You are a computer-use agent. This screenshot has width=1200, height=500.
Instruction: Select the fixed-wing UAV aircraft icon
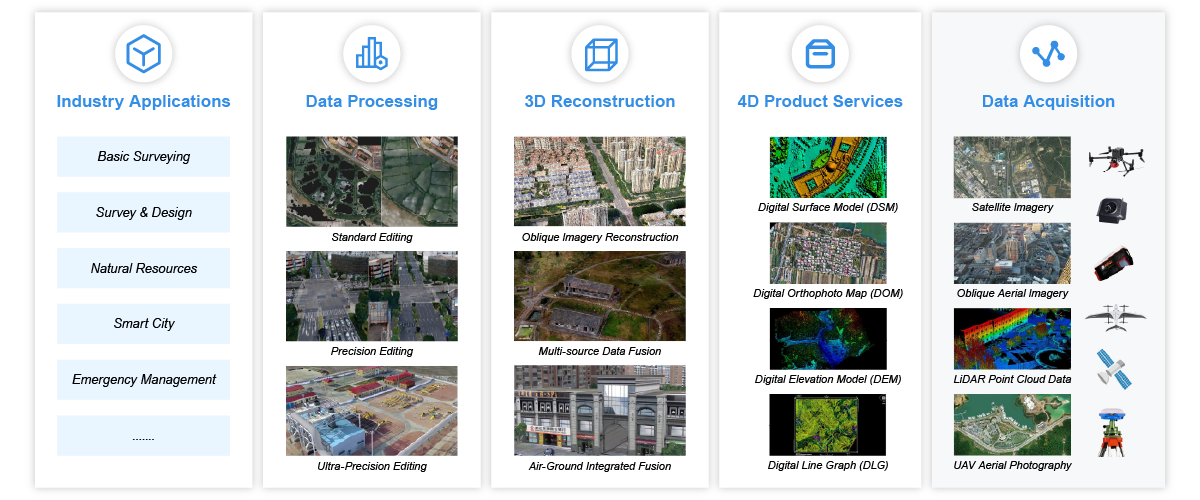(1115, 316)
